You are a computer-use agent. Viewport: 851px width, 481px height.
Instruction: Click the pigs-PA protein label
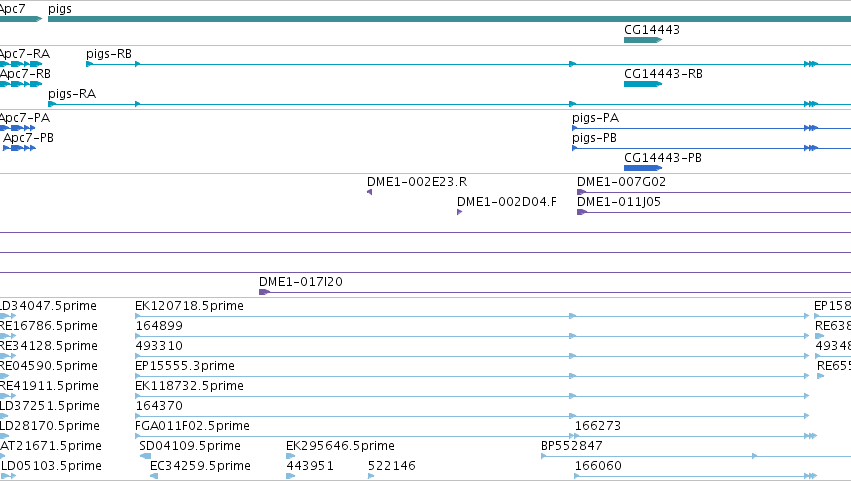(595, 118)
